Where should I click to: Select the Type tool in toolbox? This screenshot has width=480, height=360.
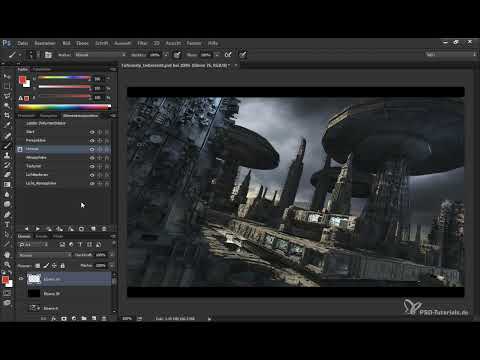tap(7, 224)
